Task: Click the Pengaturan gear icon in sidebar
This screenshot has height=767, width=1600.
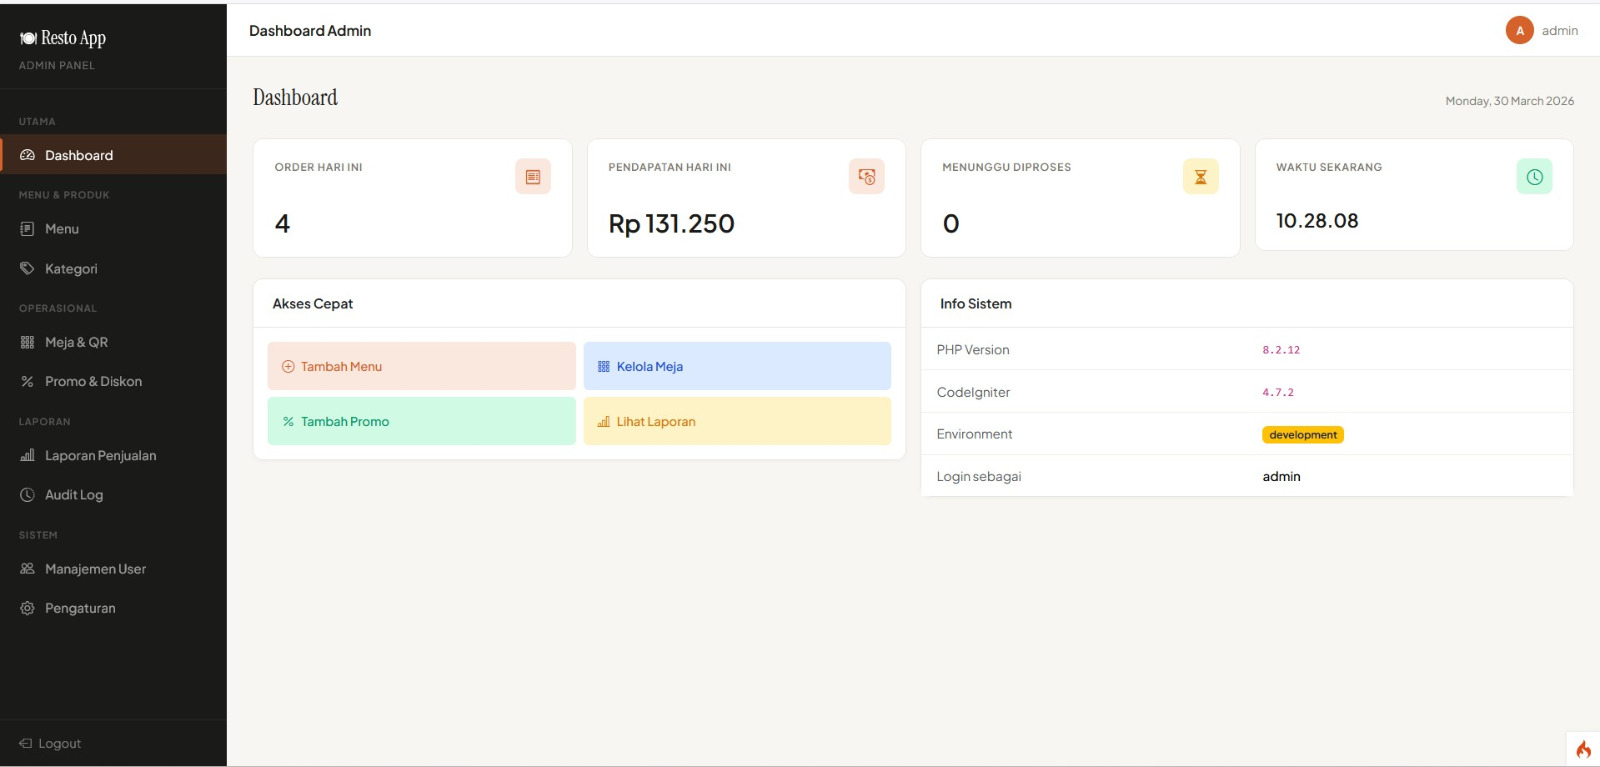Action: [x=27, y=608]
